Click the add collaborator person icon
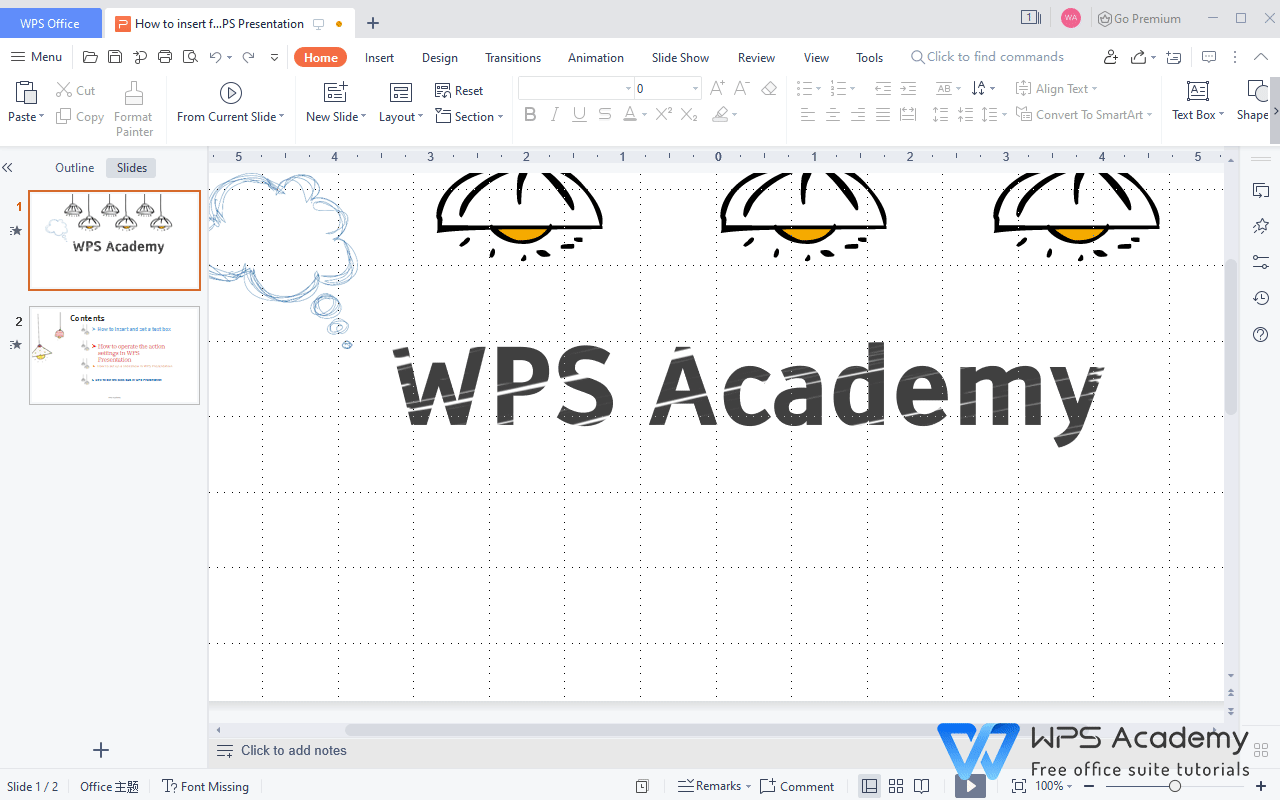This screenshot has height=800, width=1280. point(1111,57)
